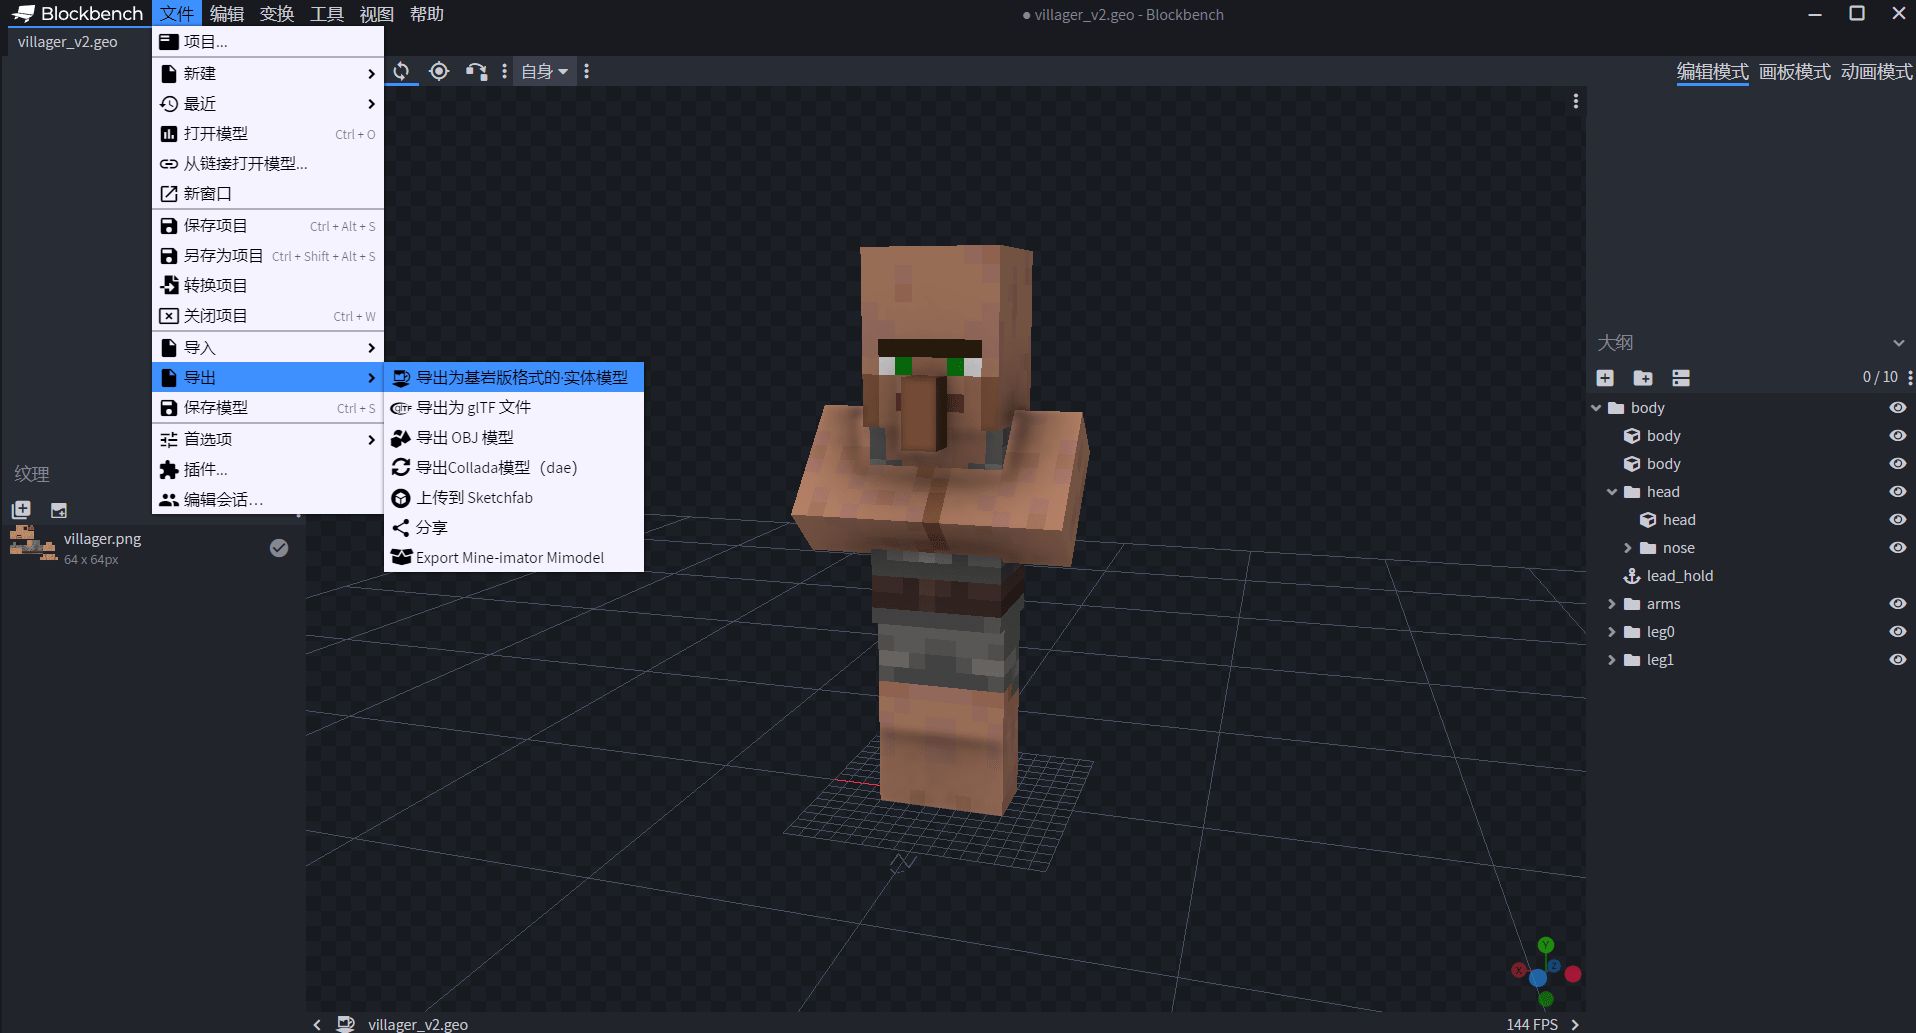The image size is (1916, 1033).
Task: Expand the leg1 group
Action: (1612, 660)
